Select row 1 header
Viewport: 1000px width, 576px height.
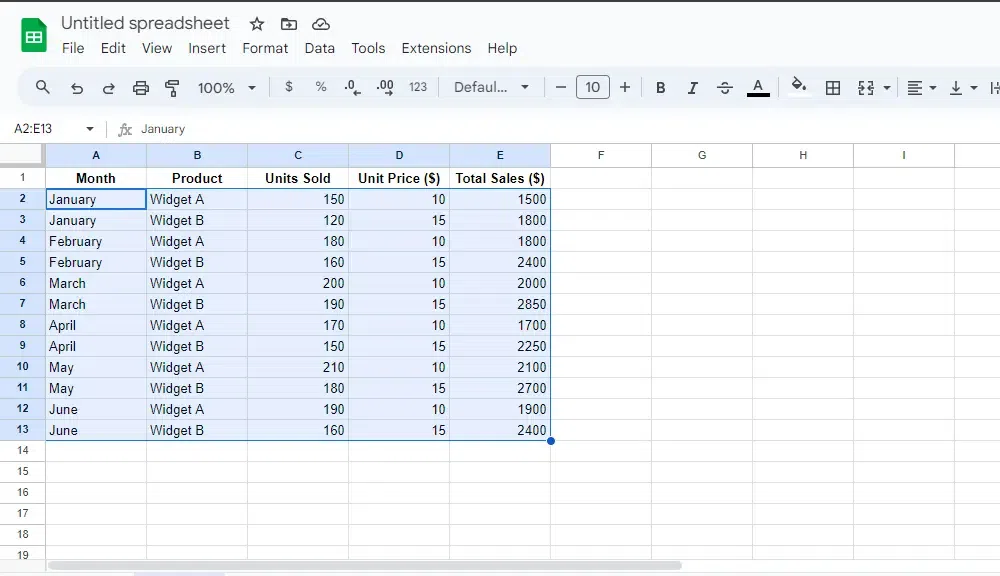(x=22, y=178)
